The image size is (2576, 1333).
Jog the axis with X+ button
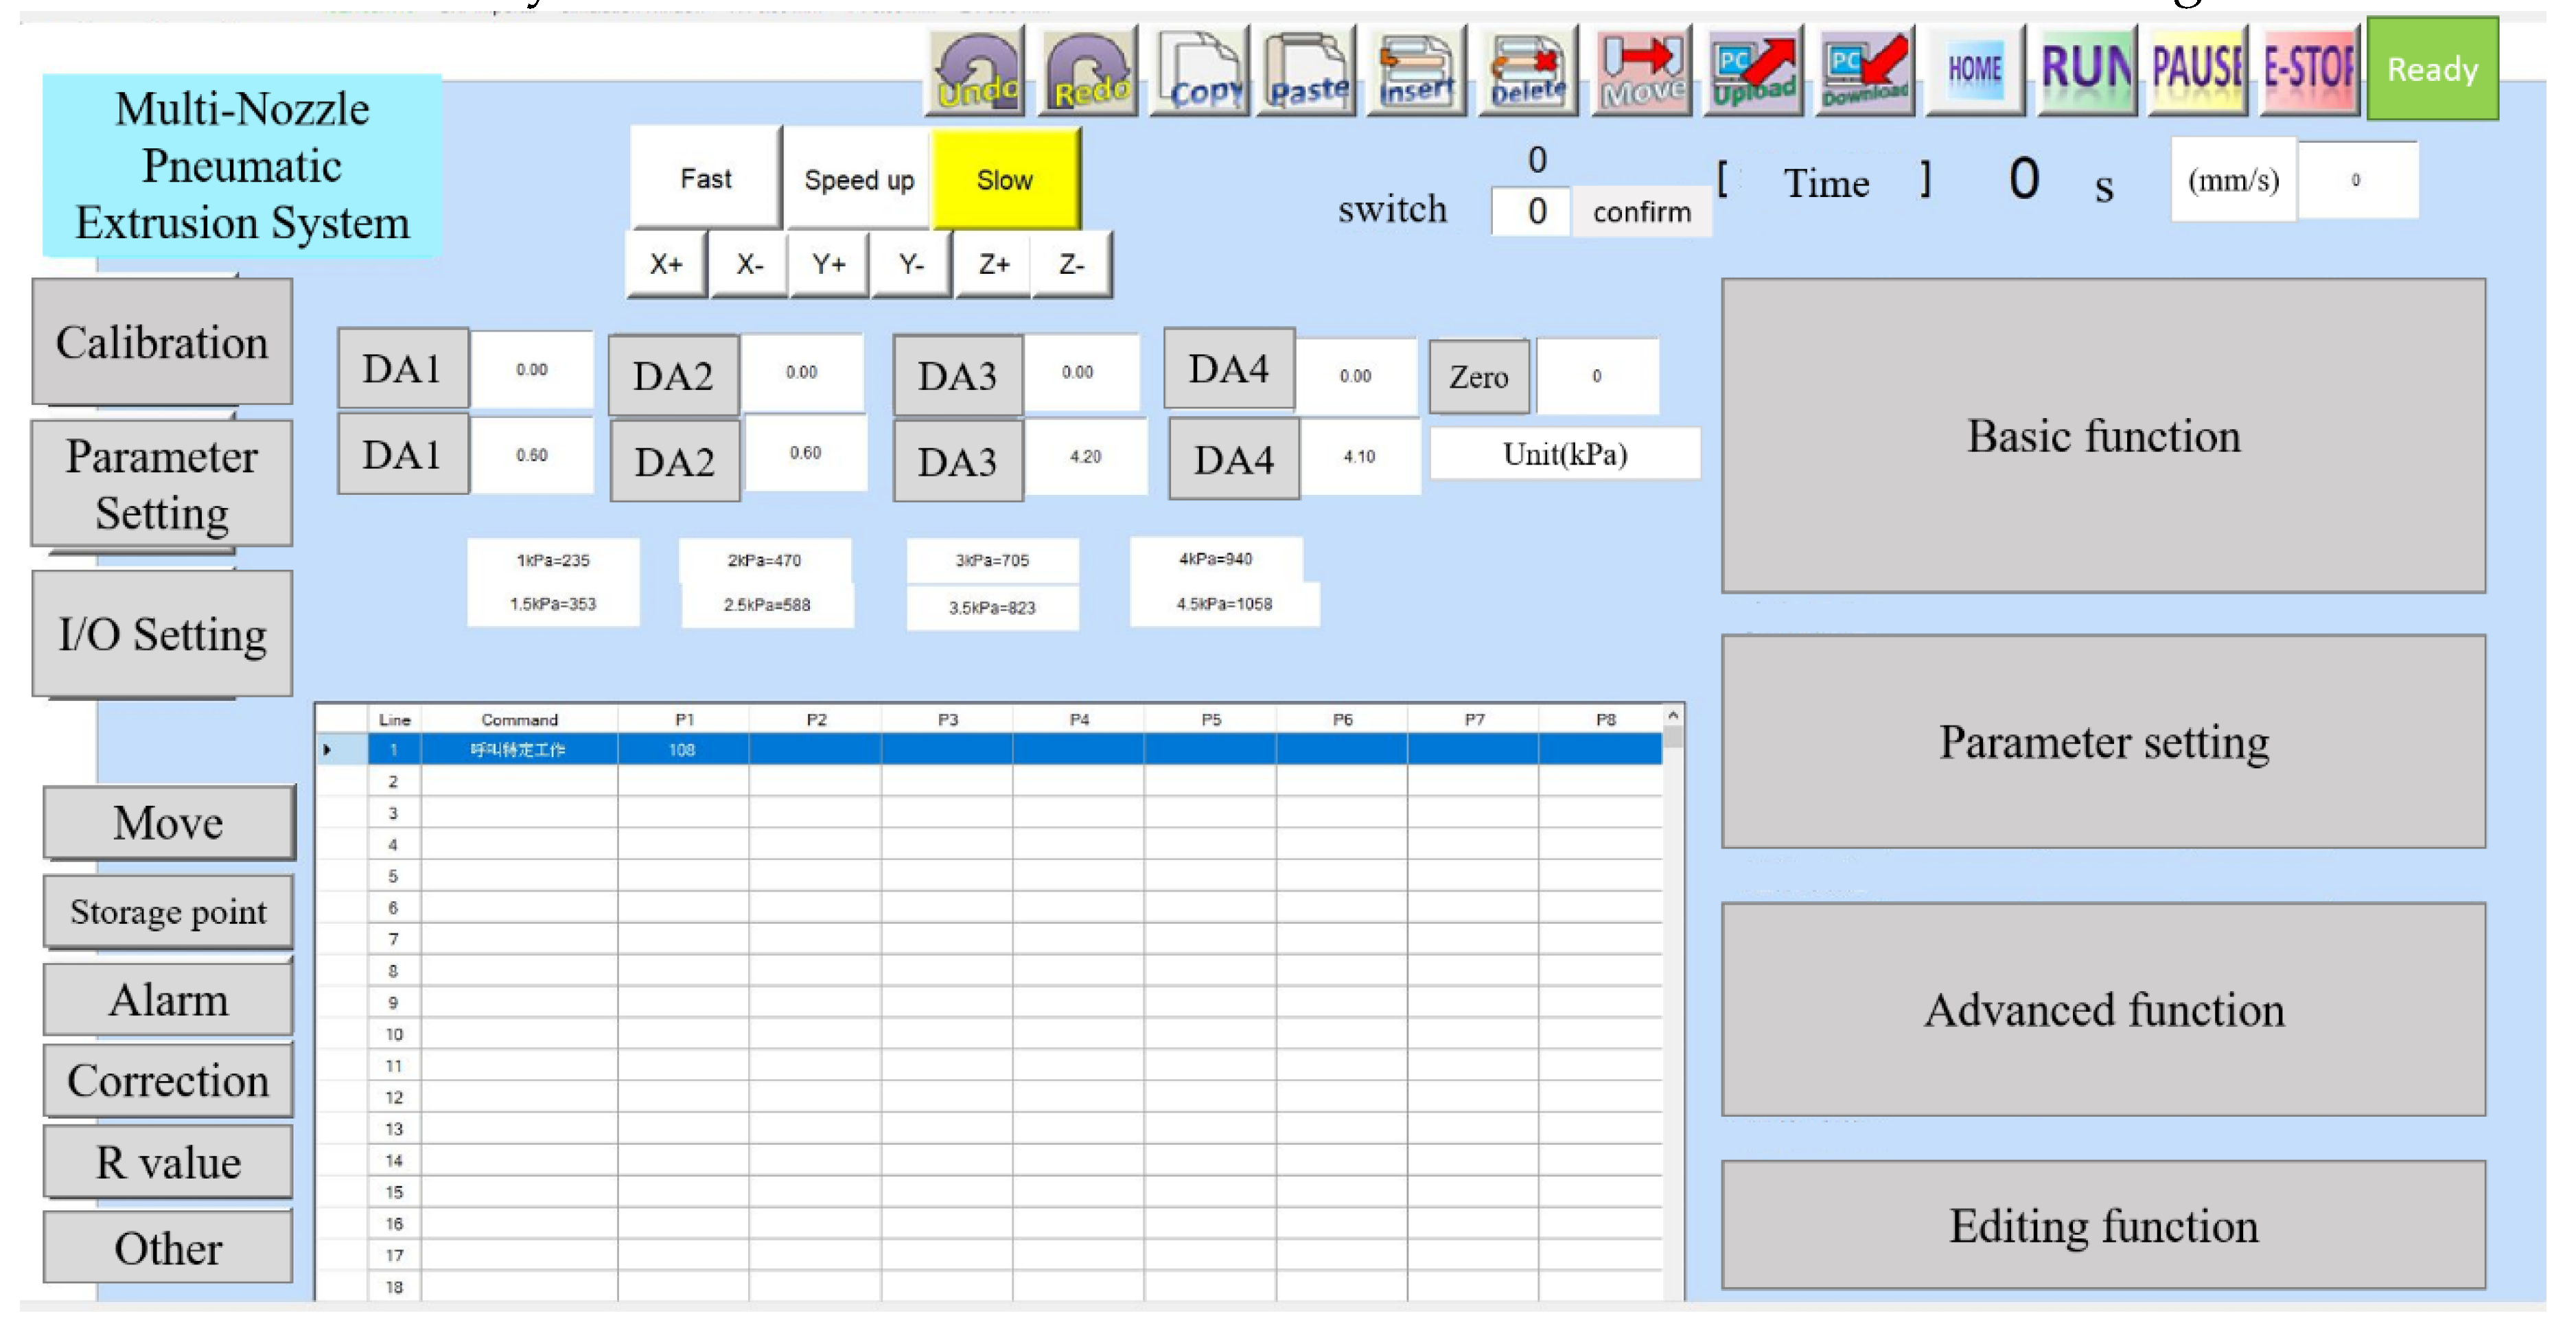(x=666, y=264)
